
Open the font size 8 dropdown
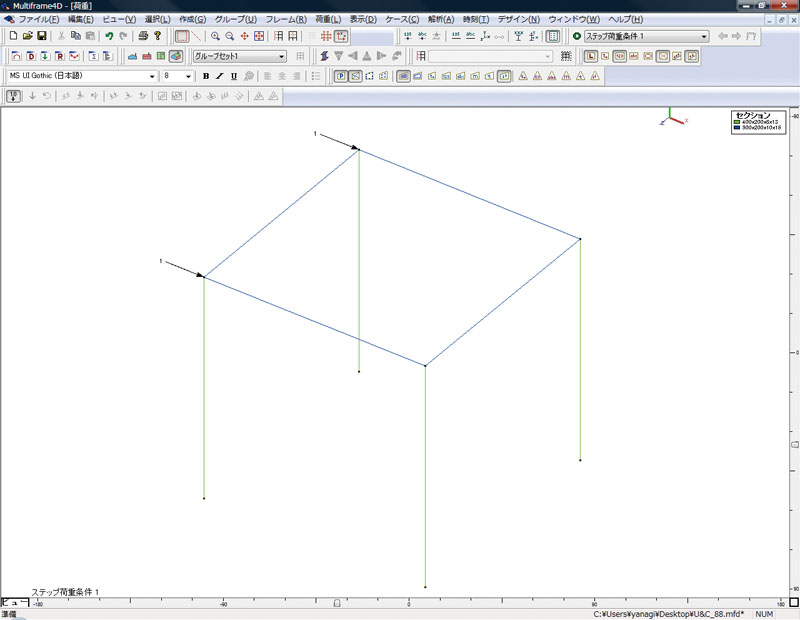click(x=178, y=76)
